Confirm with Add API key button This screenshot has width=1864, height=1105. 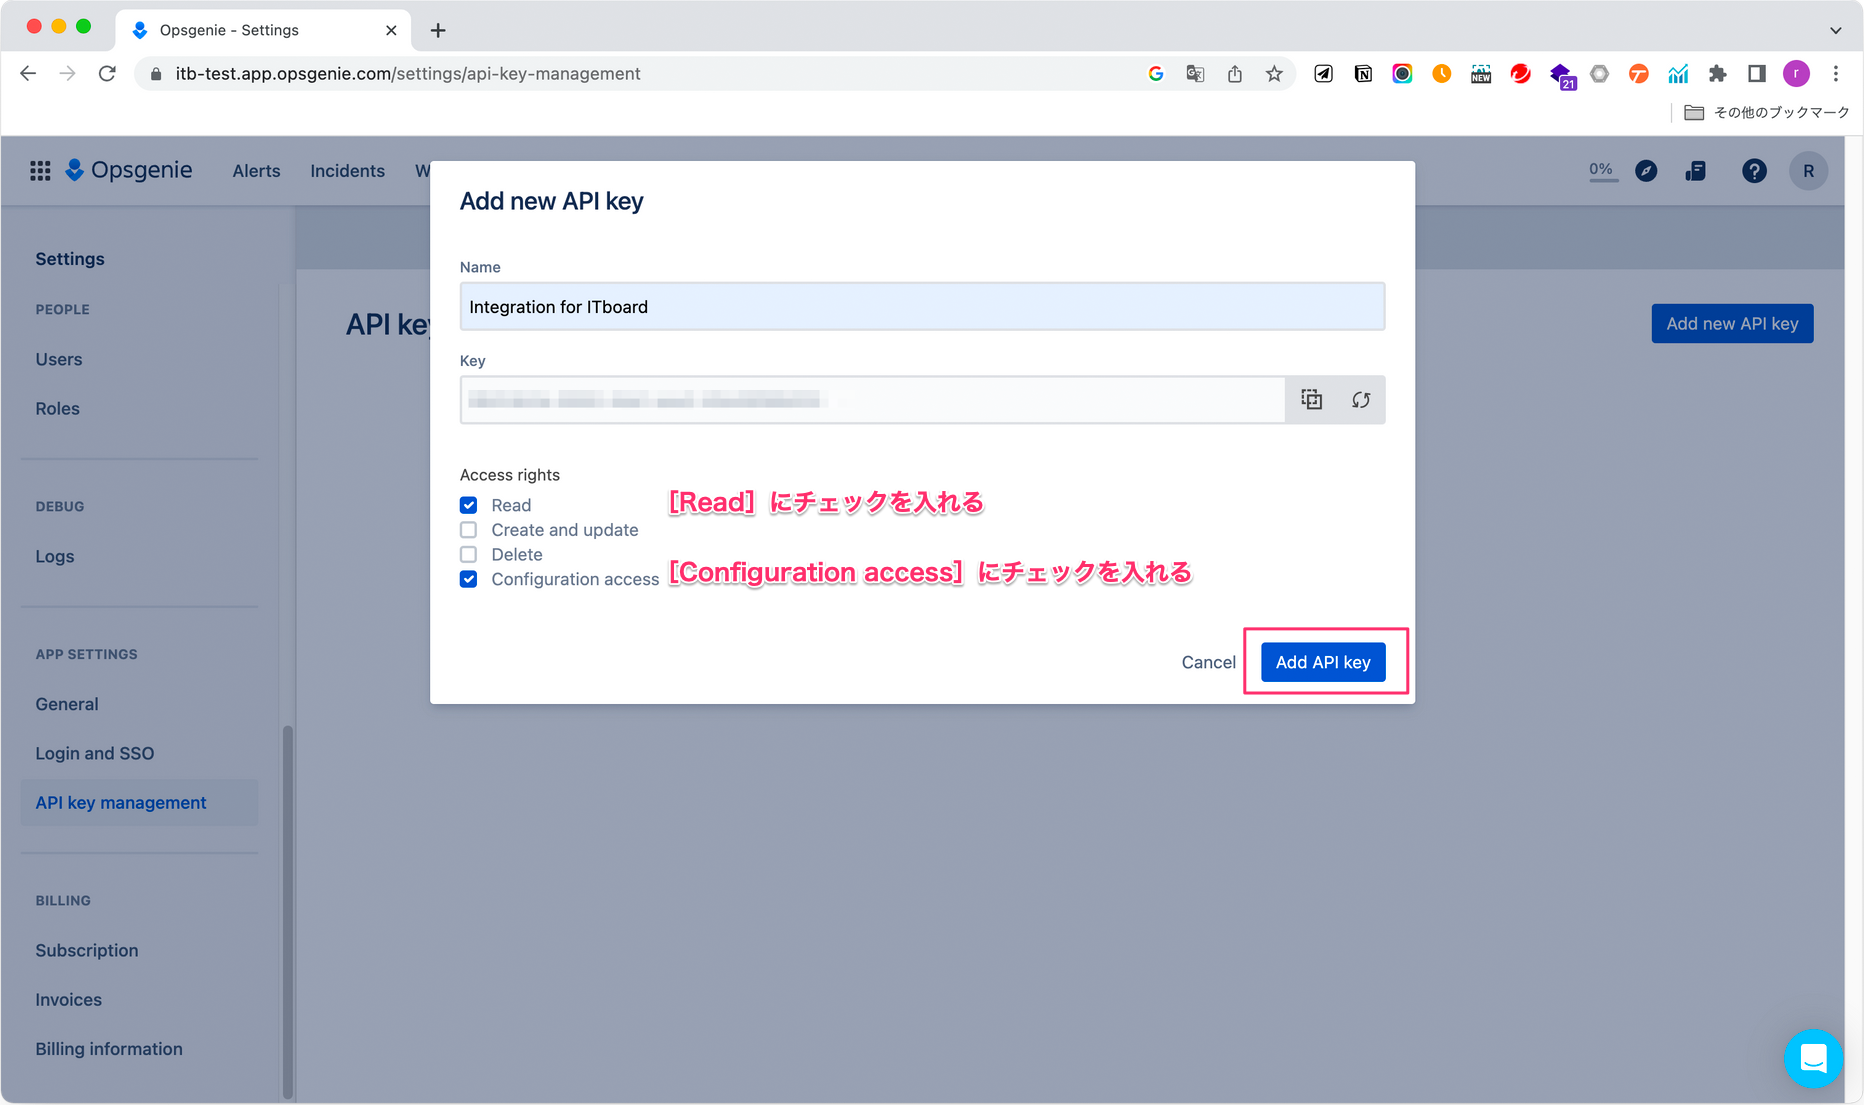1322,662
